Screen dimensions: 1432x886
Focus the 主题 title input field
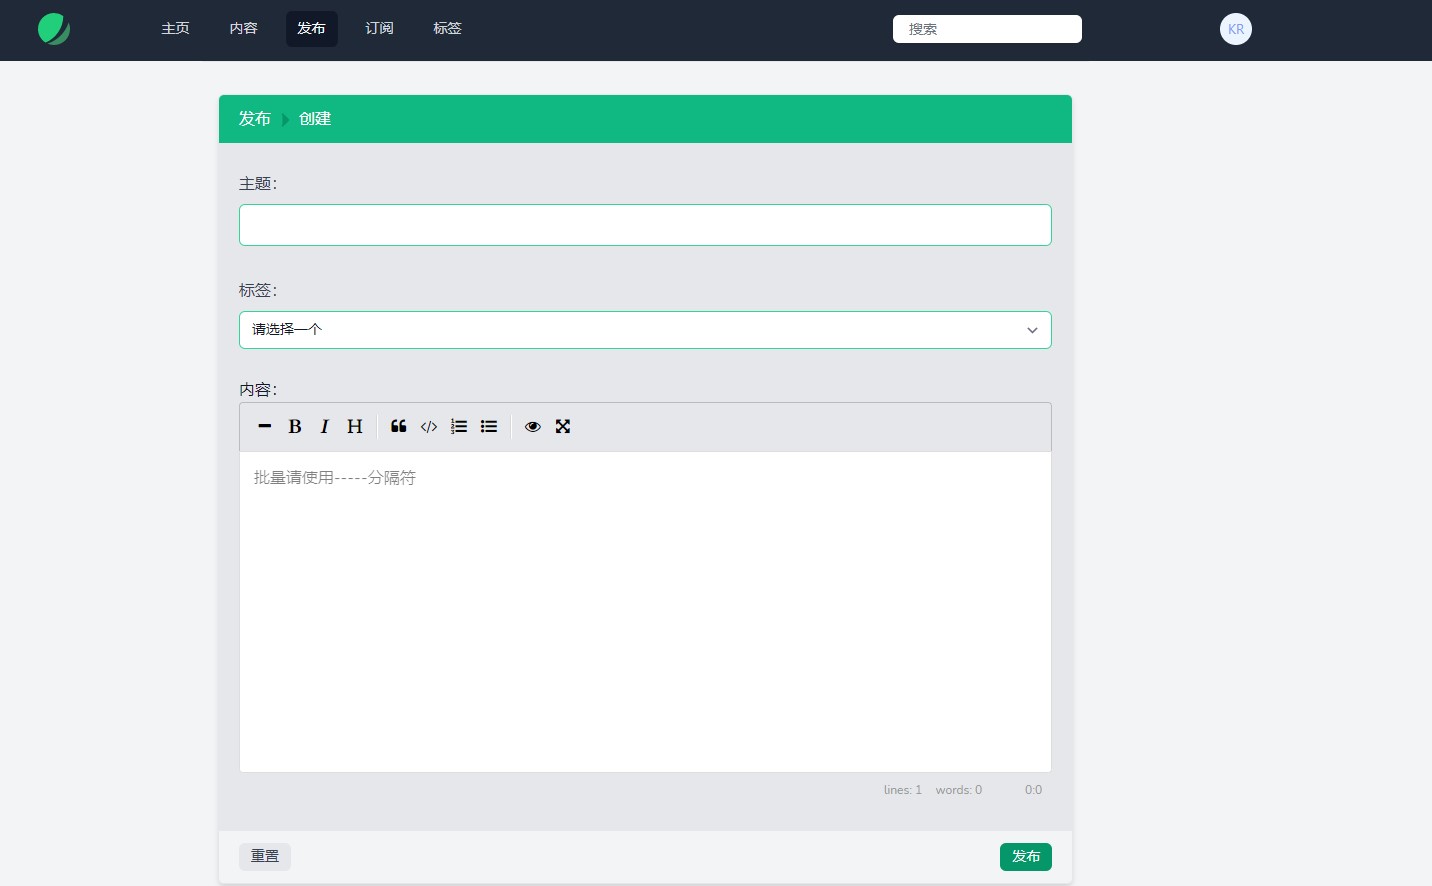(x=645, y=225)
